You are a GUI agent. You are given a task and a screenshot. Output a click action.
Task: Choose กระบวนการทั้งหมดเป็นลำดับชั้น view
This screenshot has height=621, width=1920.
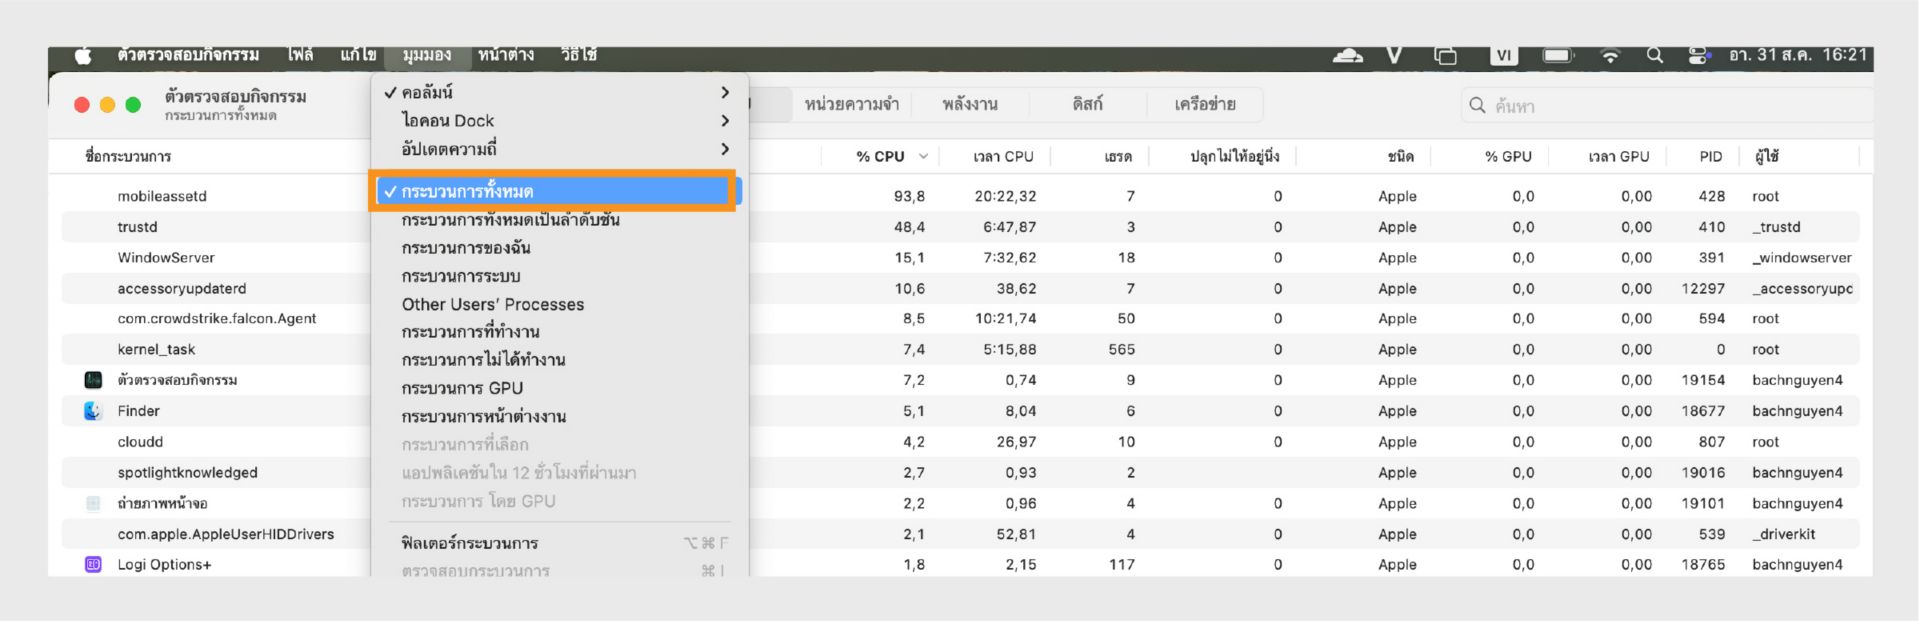(x=559, y=219)
